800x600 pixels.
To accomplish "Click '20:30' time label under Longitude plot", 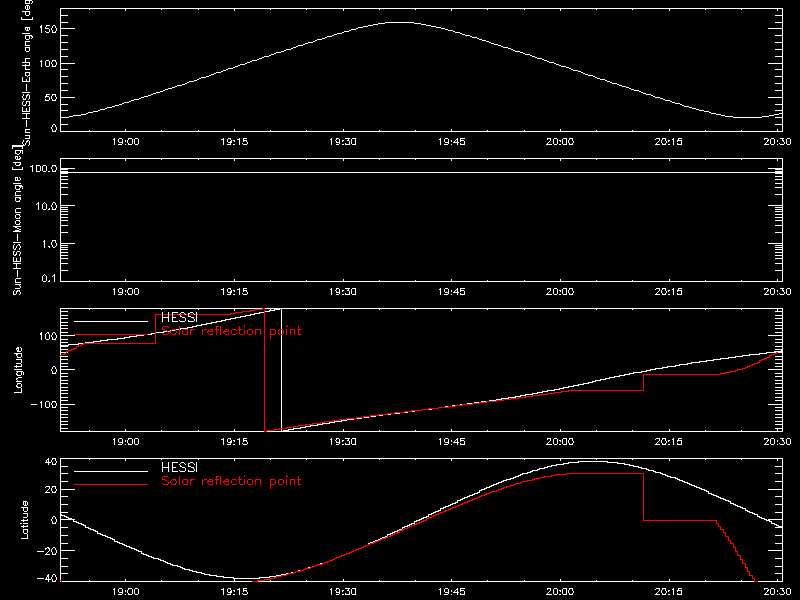I will pos(778,442).
